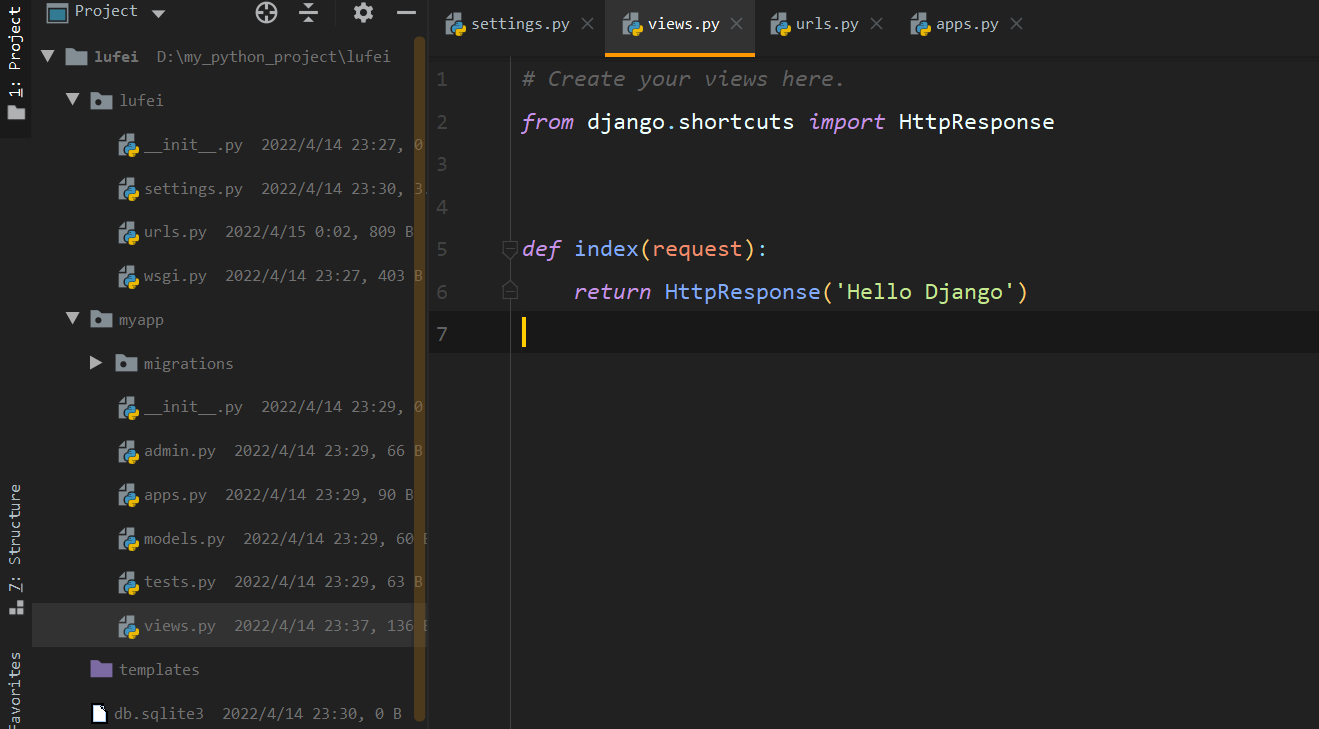
Task: Close the apps.py editor tab
Action: [1016, 24]
